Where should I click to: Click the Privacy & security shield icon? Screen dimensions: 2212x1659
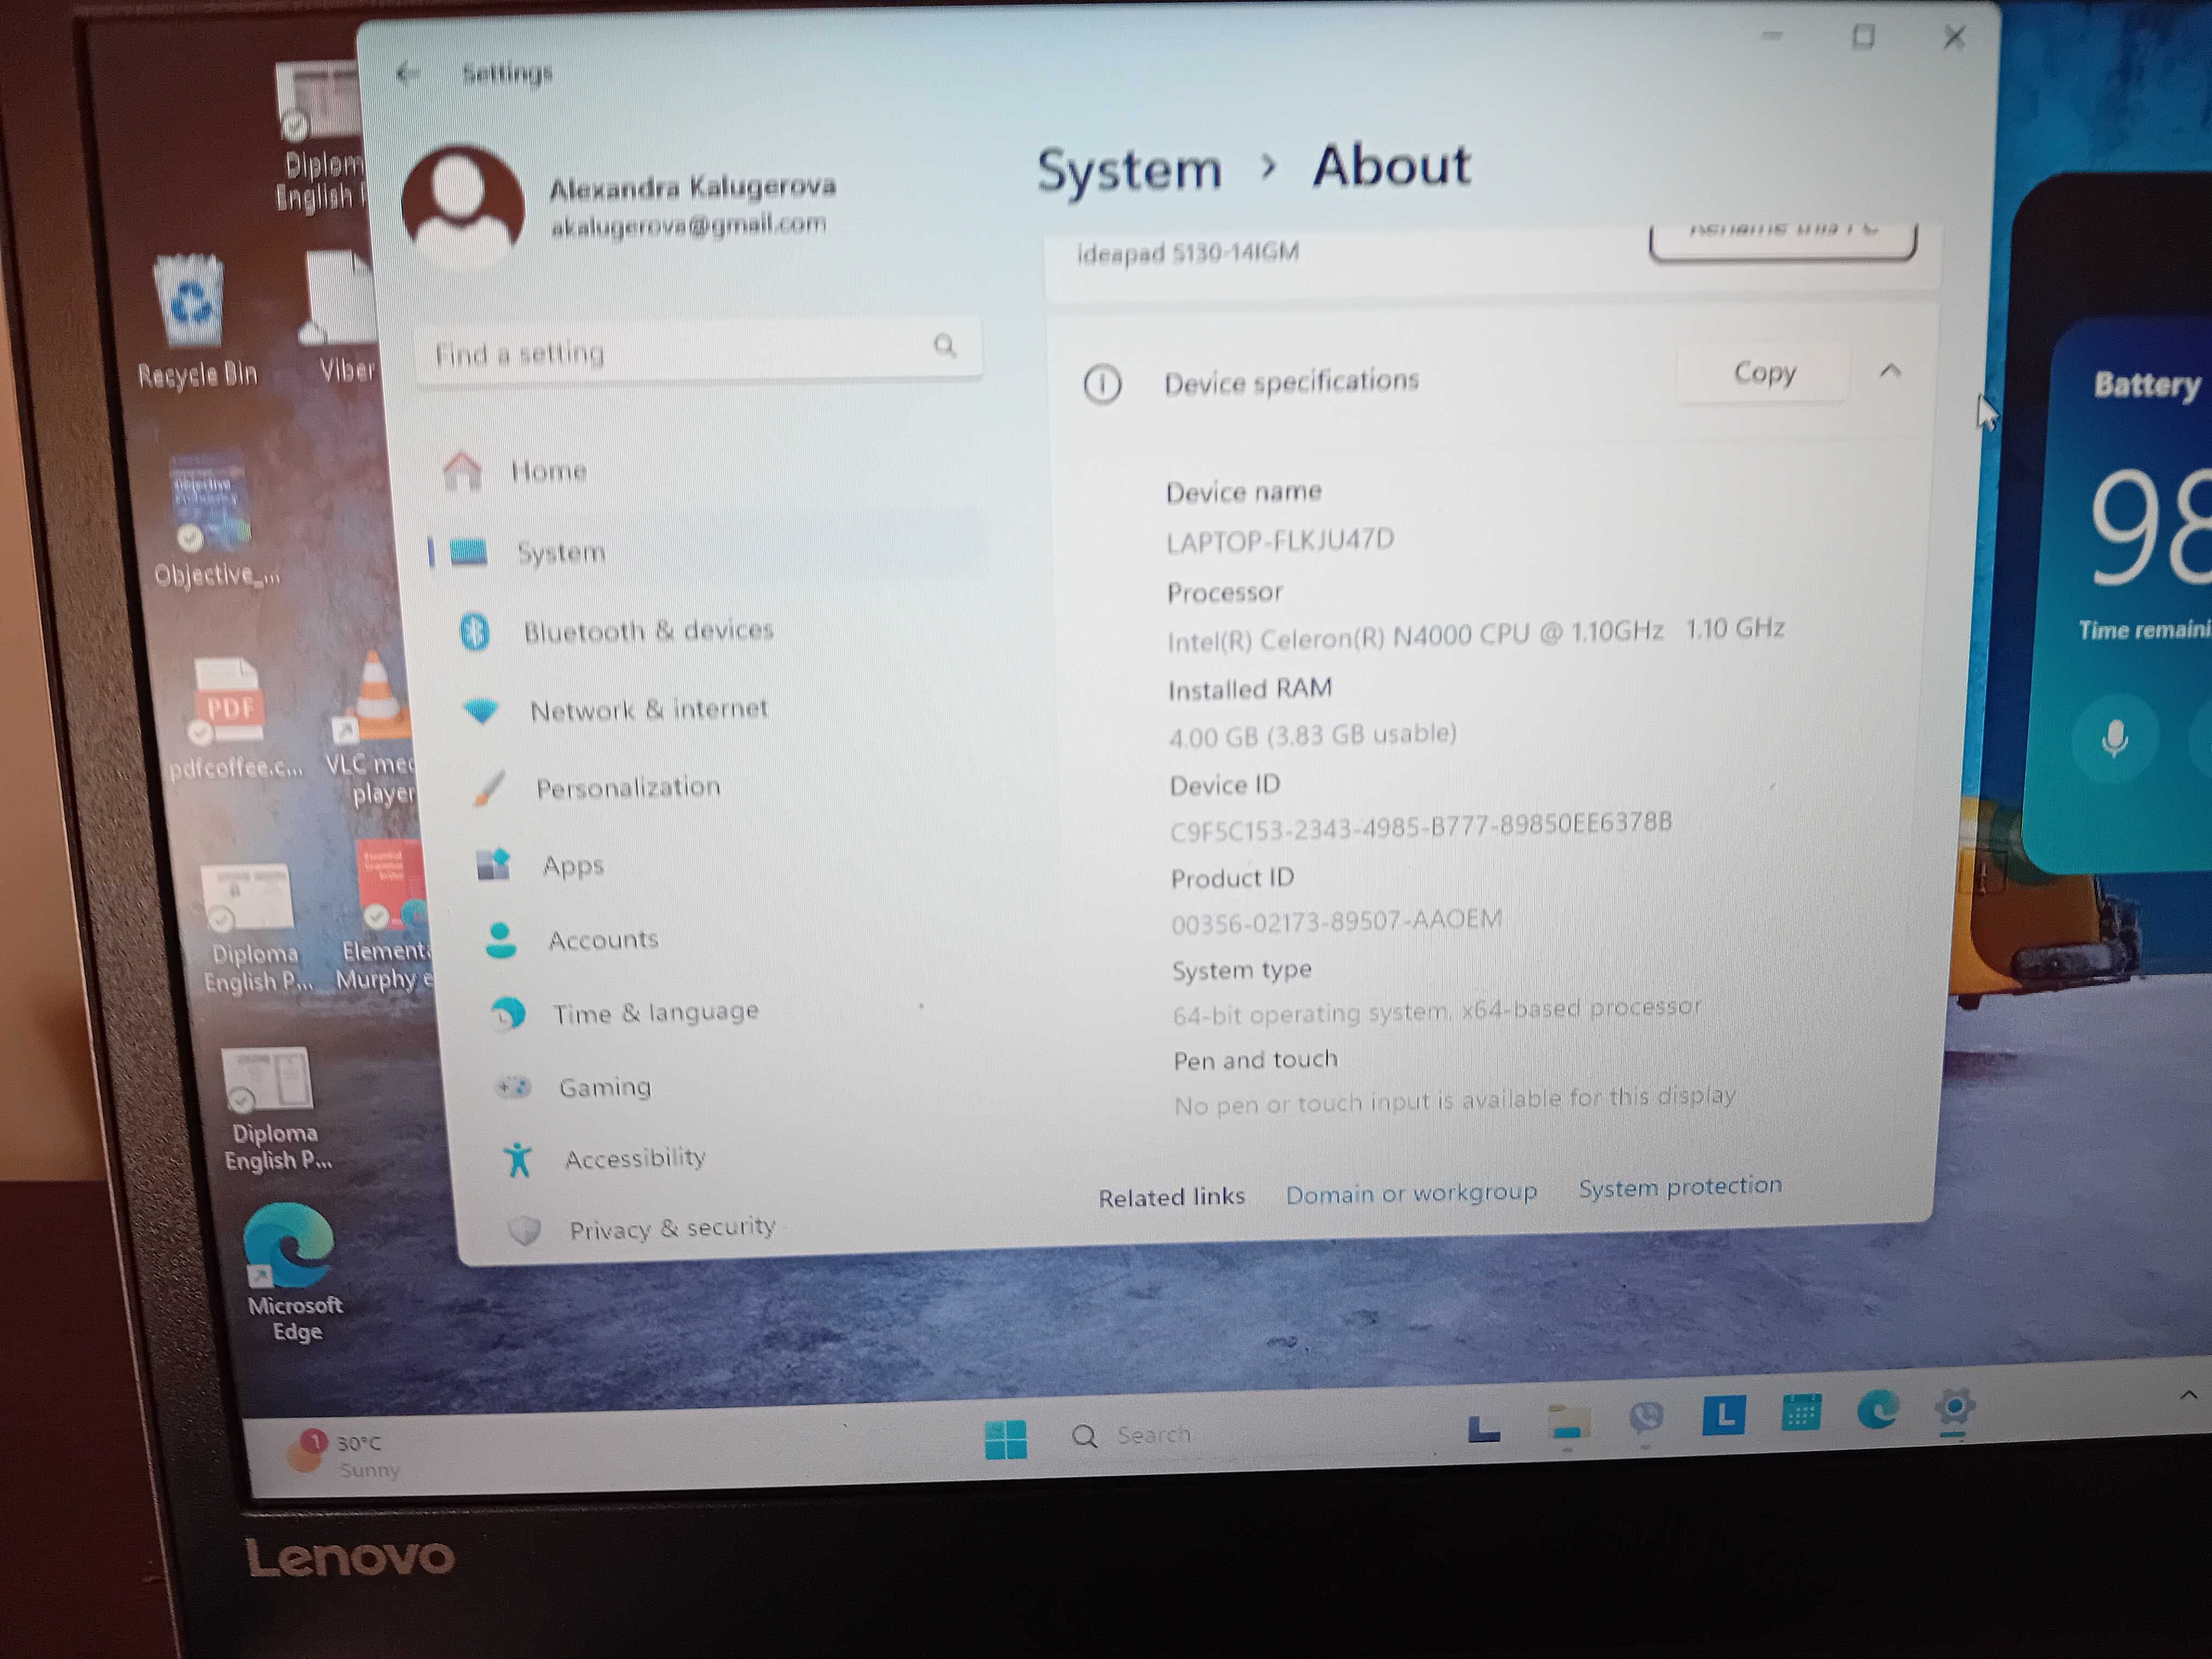525,1230
